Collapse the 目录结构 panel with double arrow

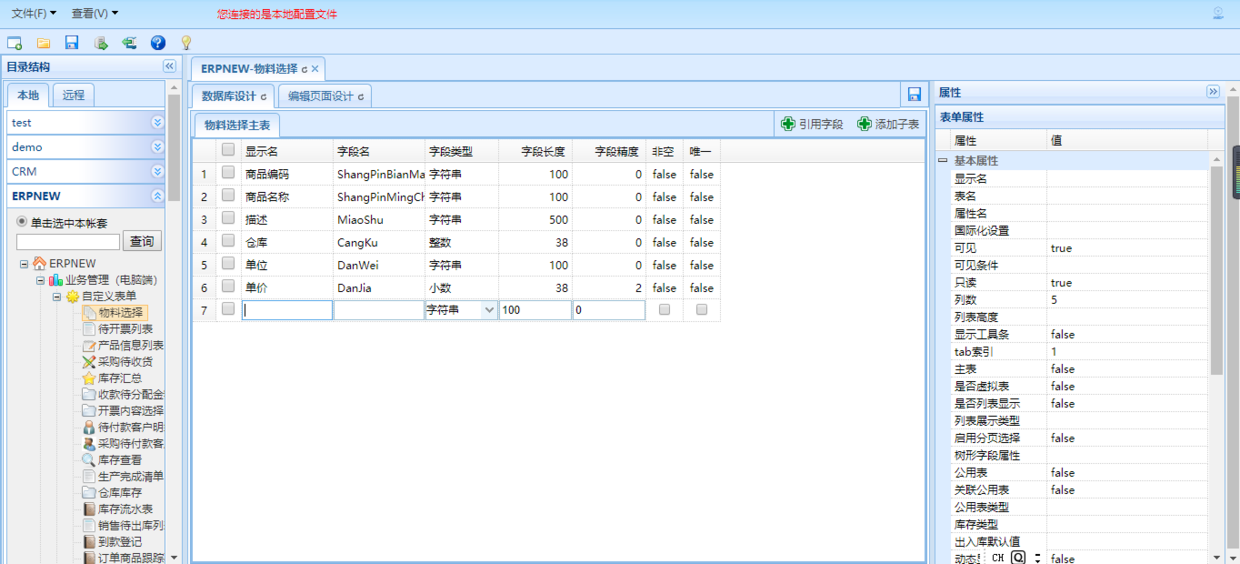click(x=169, y=67)
